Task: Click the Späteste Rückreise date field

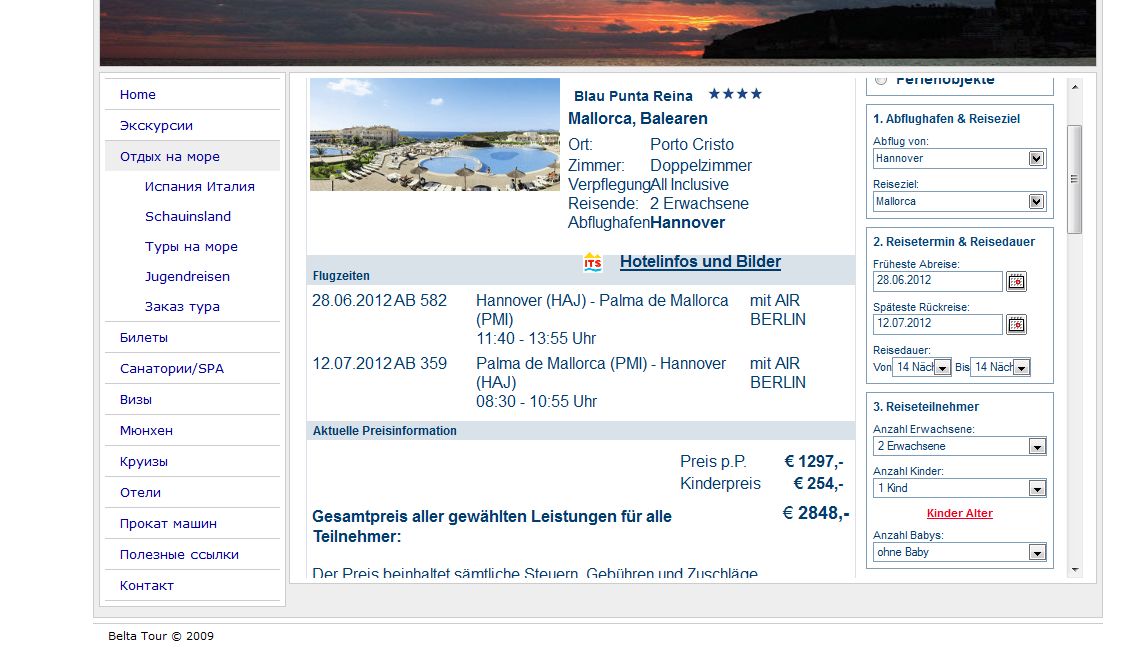Action: [x=938, y=324]
